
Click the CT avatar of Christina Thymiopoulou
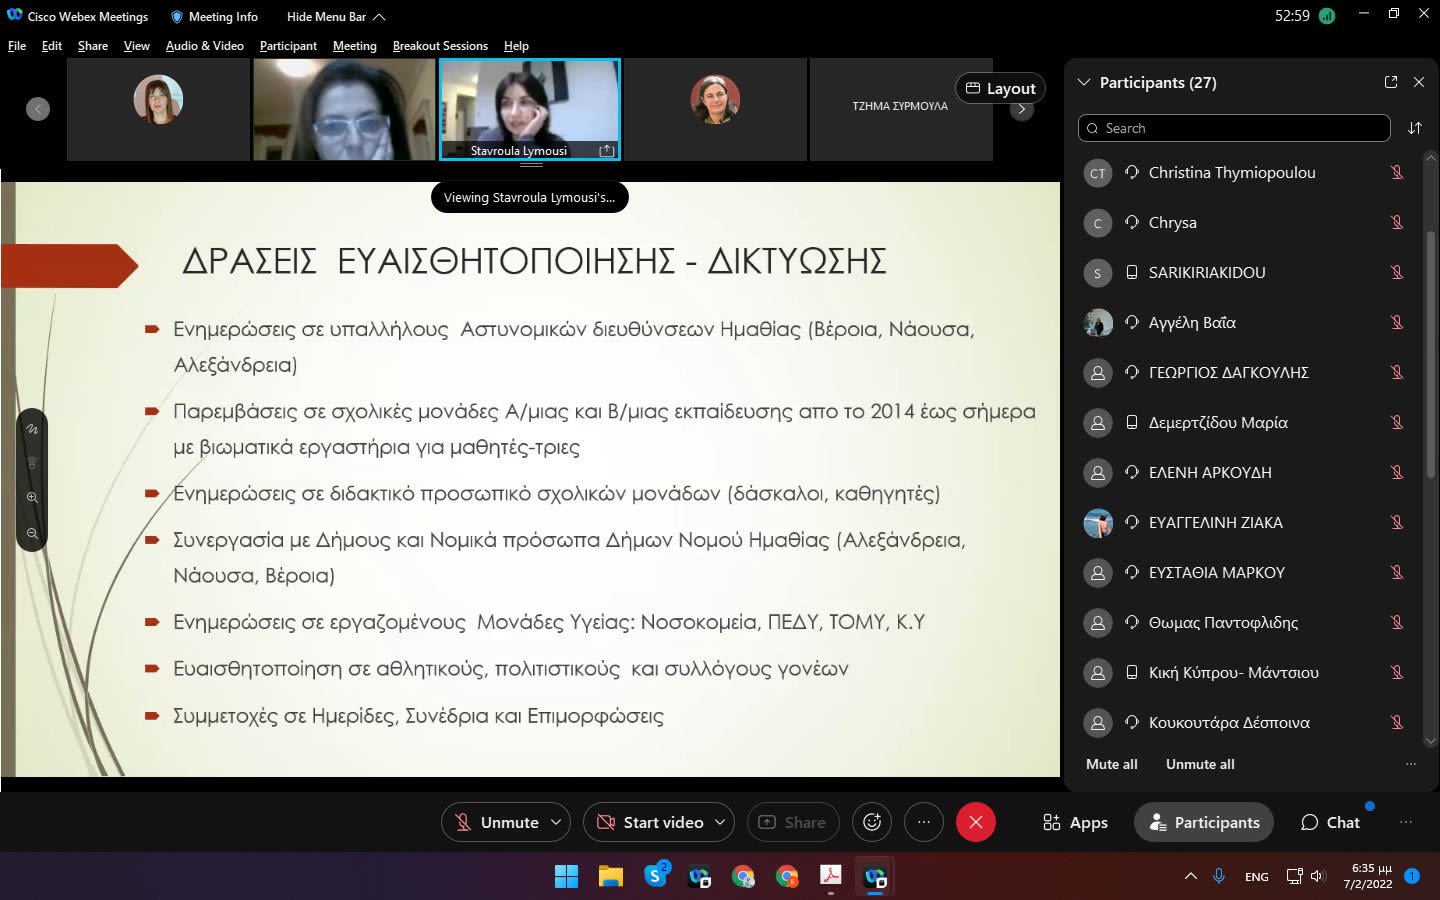(x=1098, y=173)
